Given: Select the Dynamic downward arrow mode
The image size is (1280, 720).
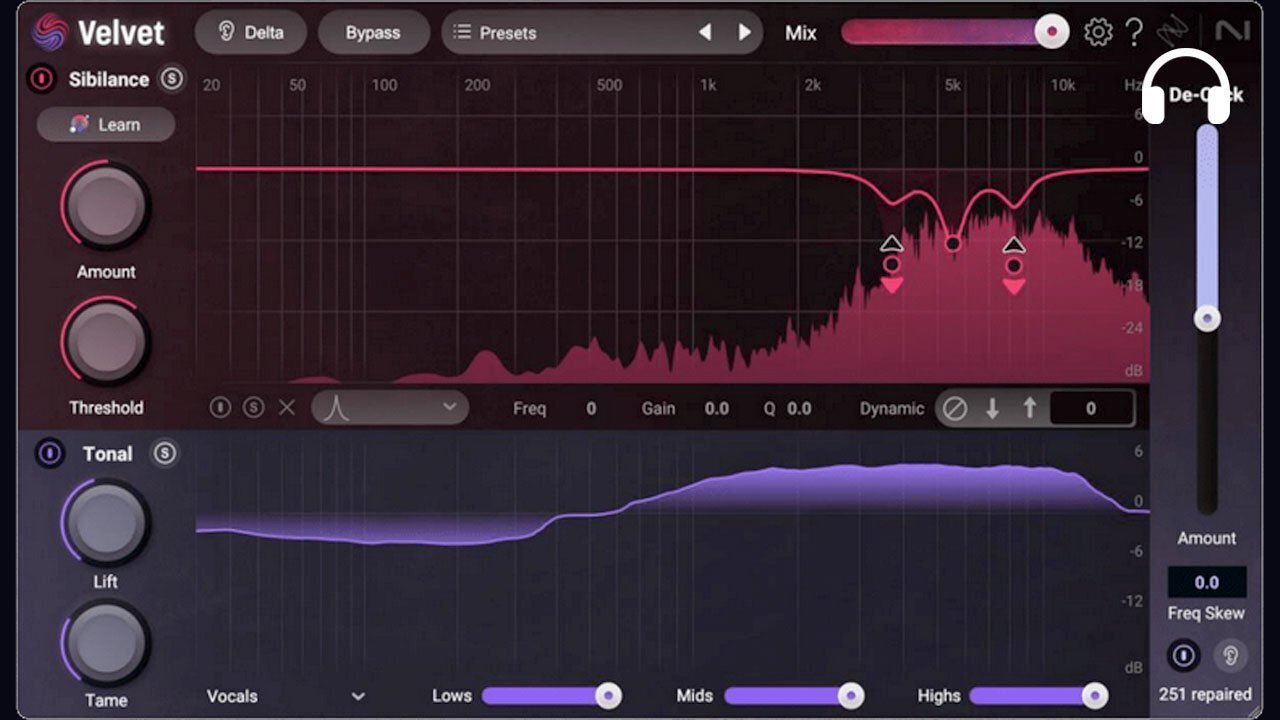Looking at the screenshot, I should [x=992, y=409].
